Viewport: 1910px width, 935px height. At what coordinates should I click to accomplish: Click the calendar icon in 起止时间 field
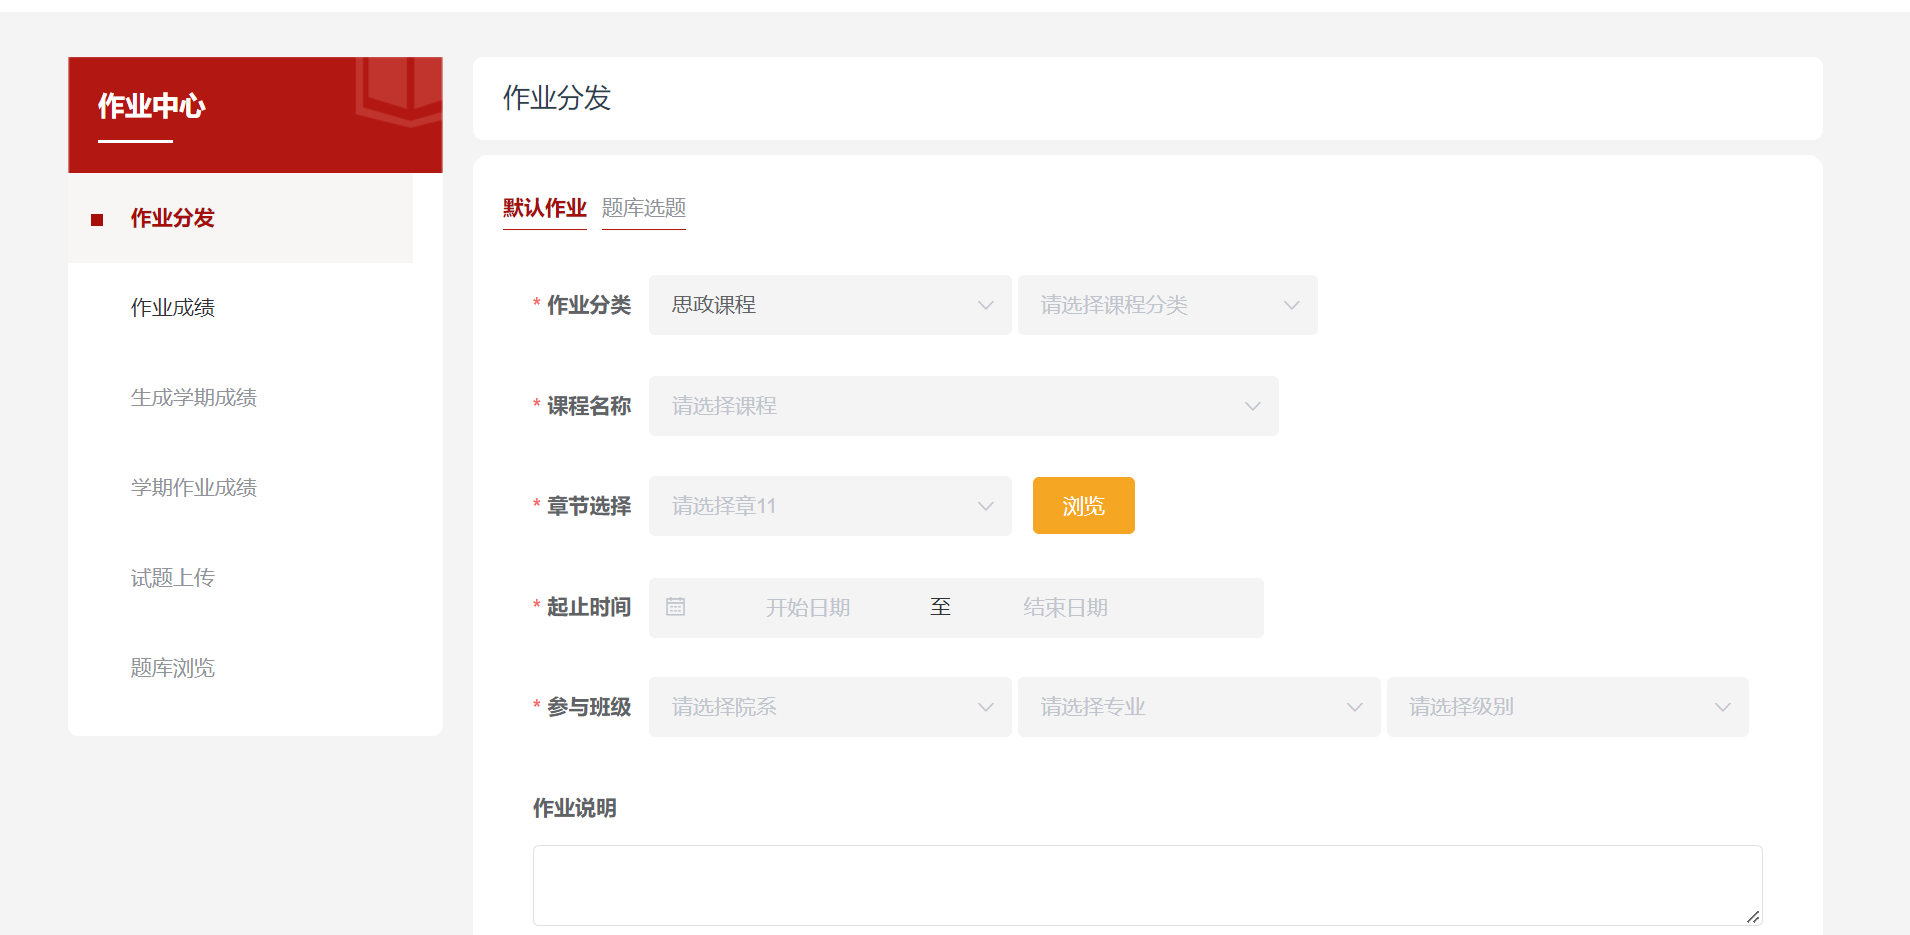pos(676,607)
